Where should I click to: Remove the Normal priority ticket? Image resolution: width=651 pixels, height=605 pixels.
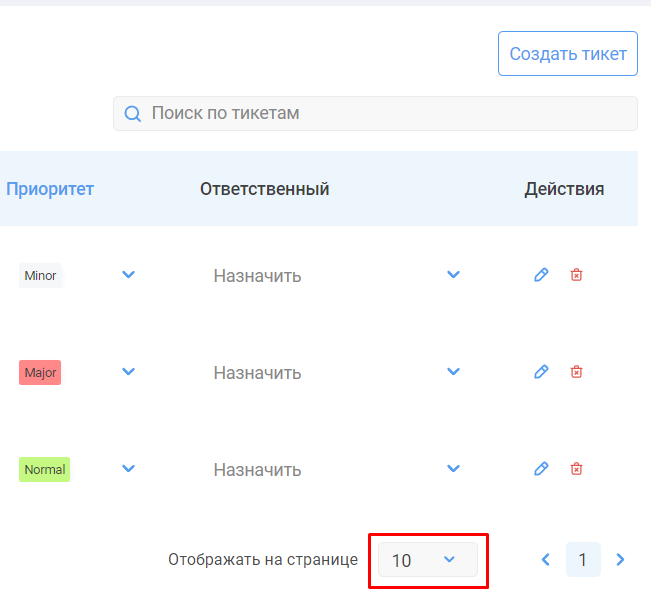(576, 468)
